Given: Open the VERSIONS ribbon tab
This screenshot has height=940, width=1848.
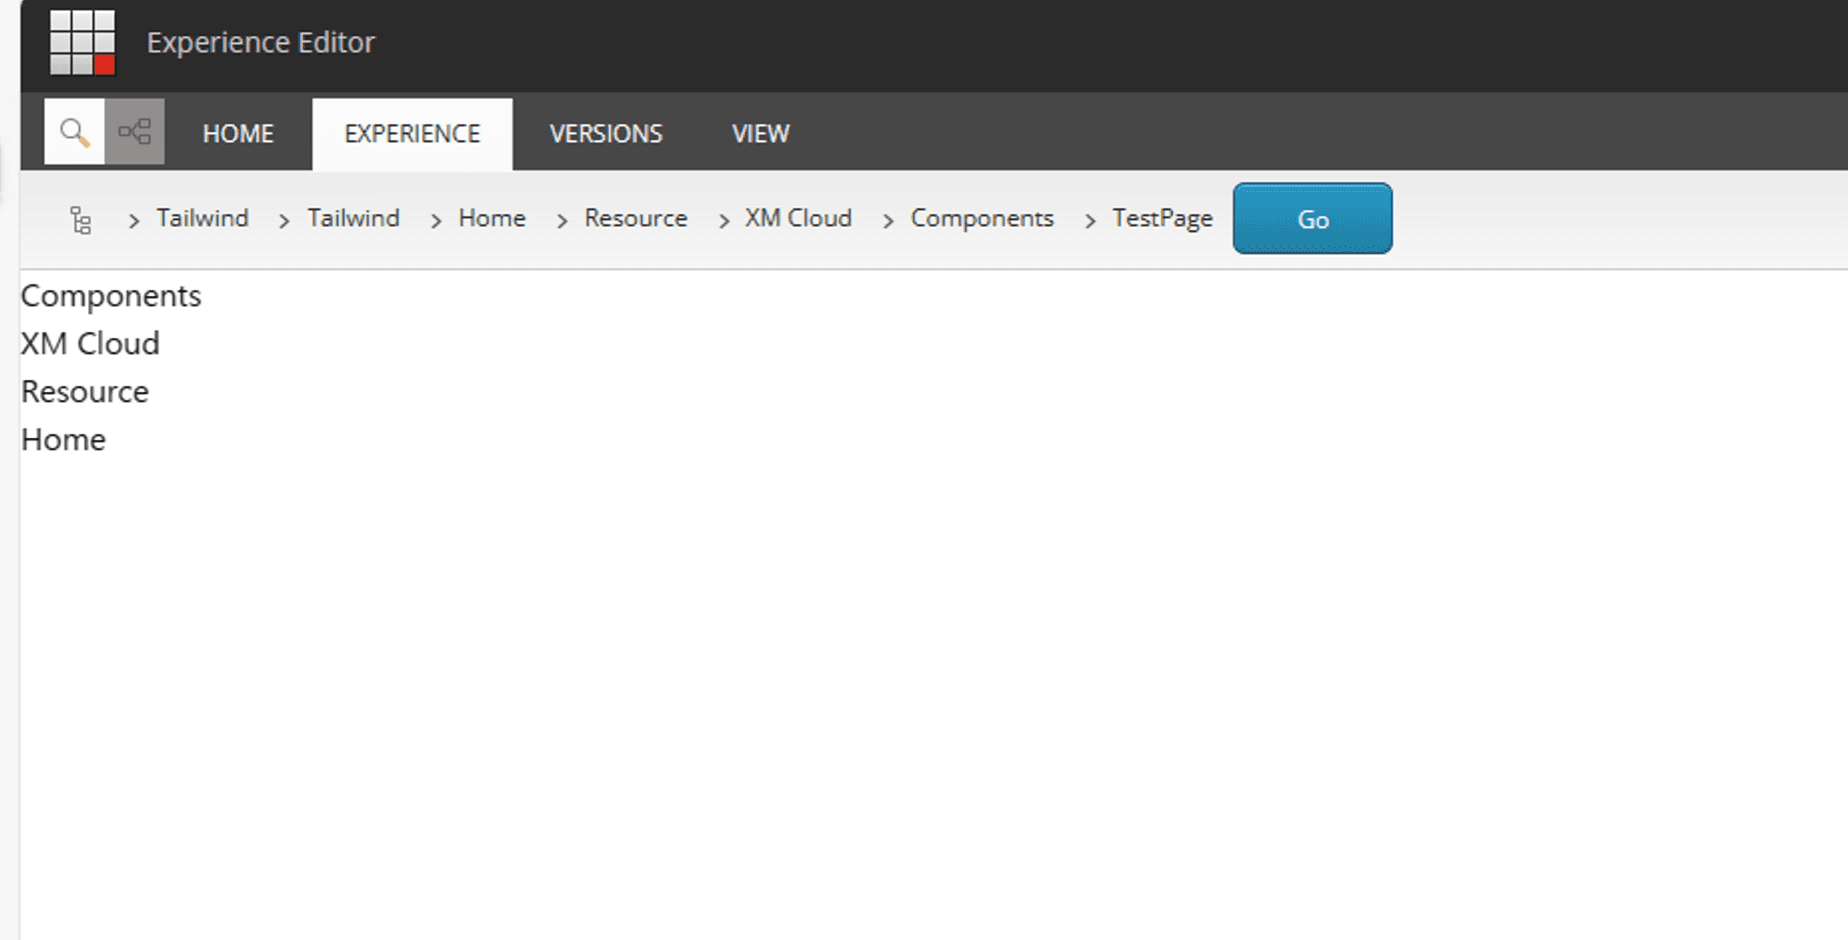Looking at the screenshot, I should (606, 134).
